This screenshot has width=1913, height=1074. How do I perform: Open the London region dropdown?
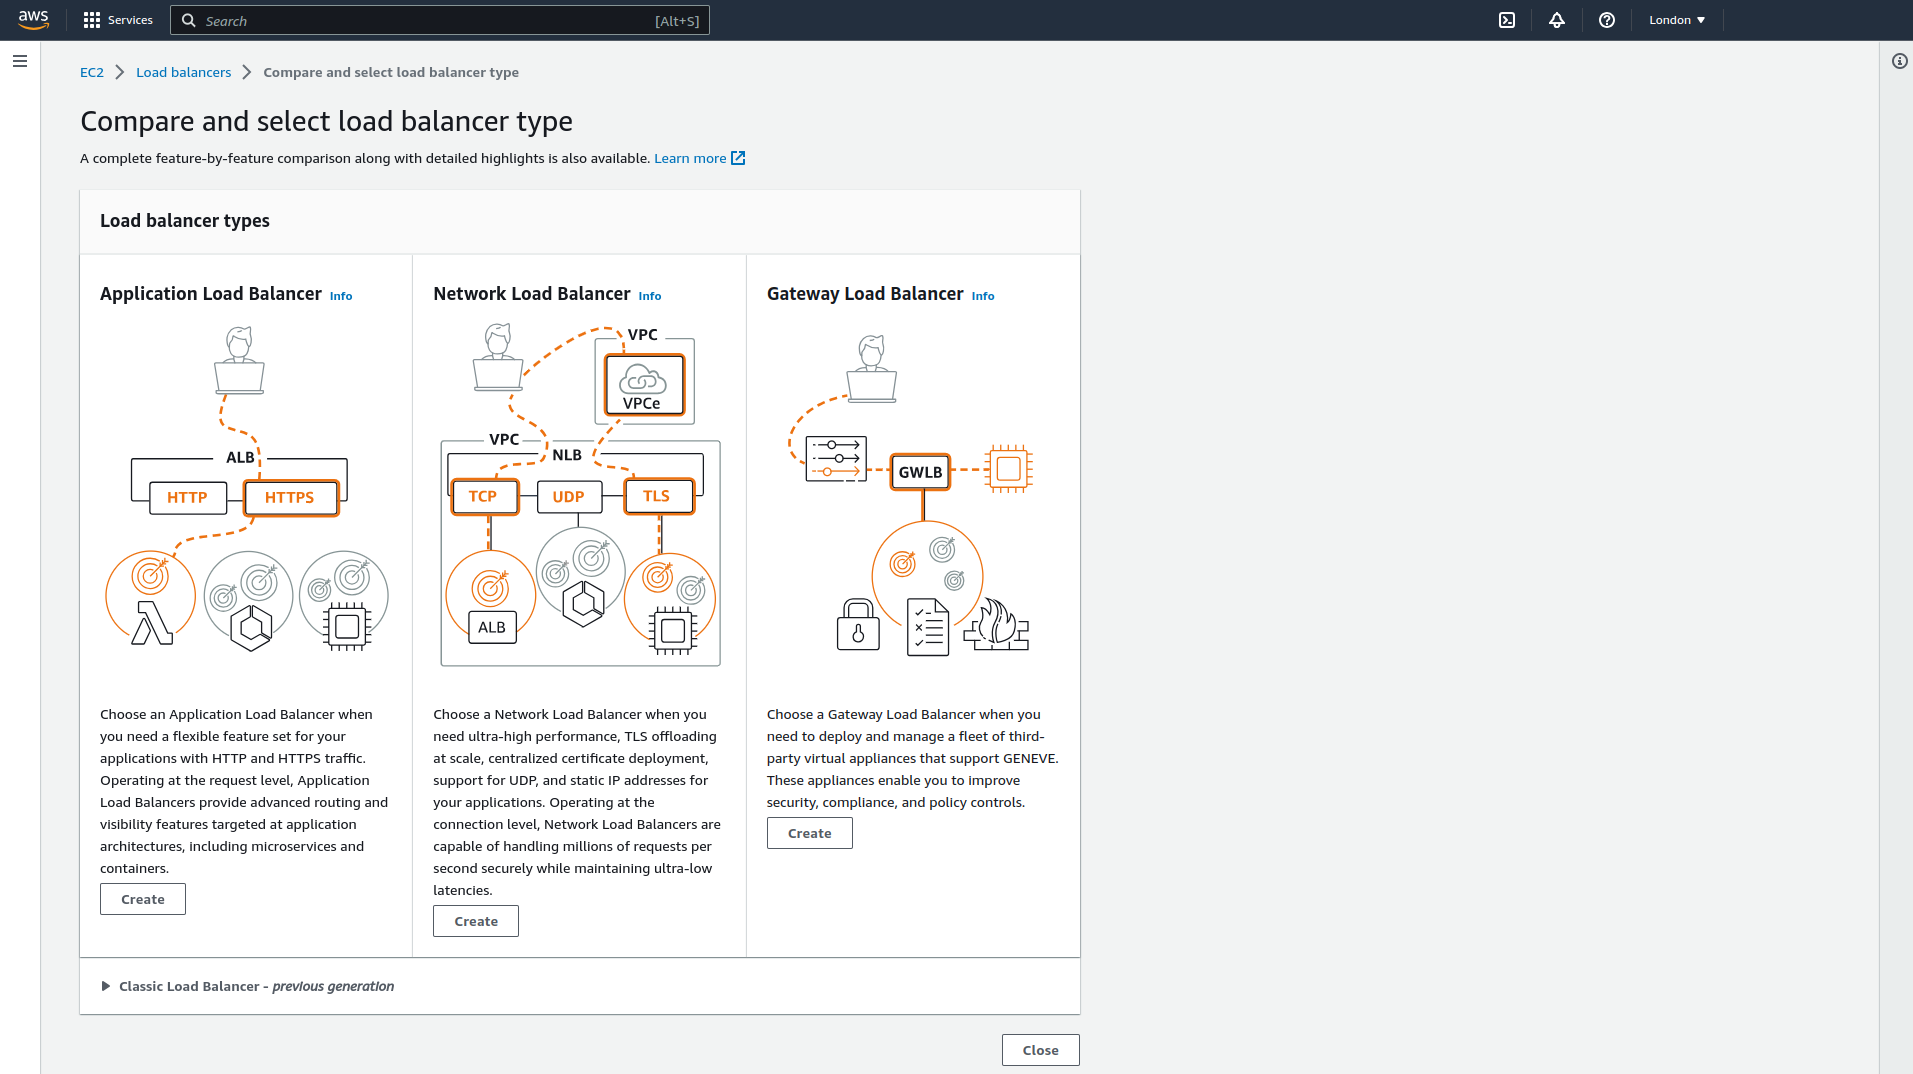pyautogui.click(x=1677, y=20)
